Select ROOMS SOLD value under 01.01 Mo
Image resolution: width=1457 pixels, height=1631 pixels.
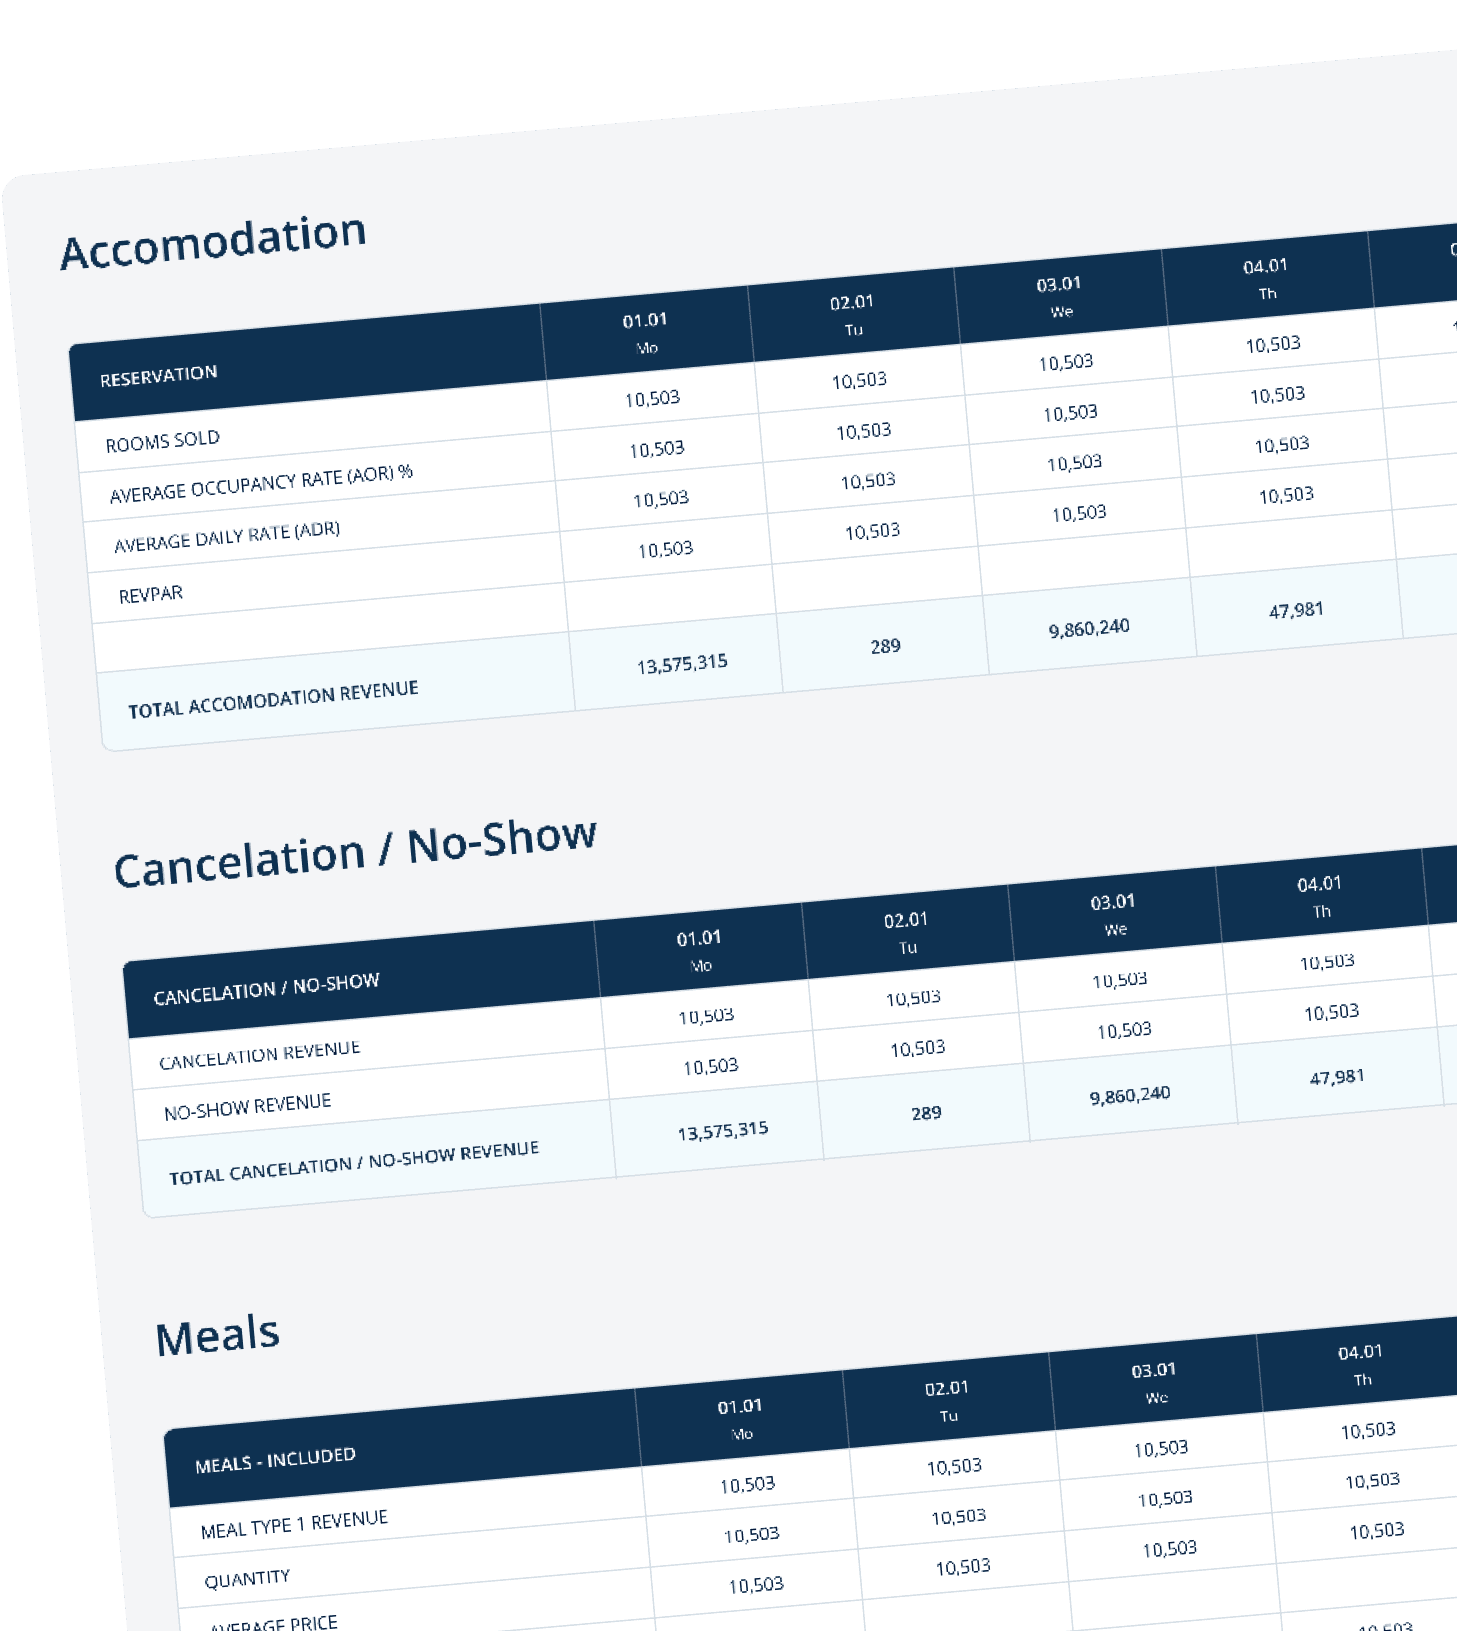point(652,399)
